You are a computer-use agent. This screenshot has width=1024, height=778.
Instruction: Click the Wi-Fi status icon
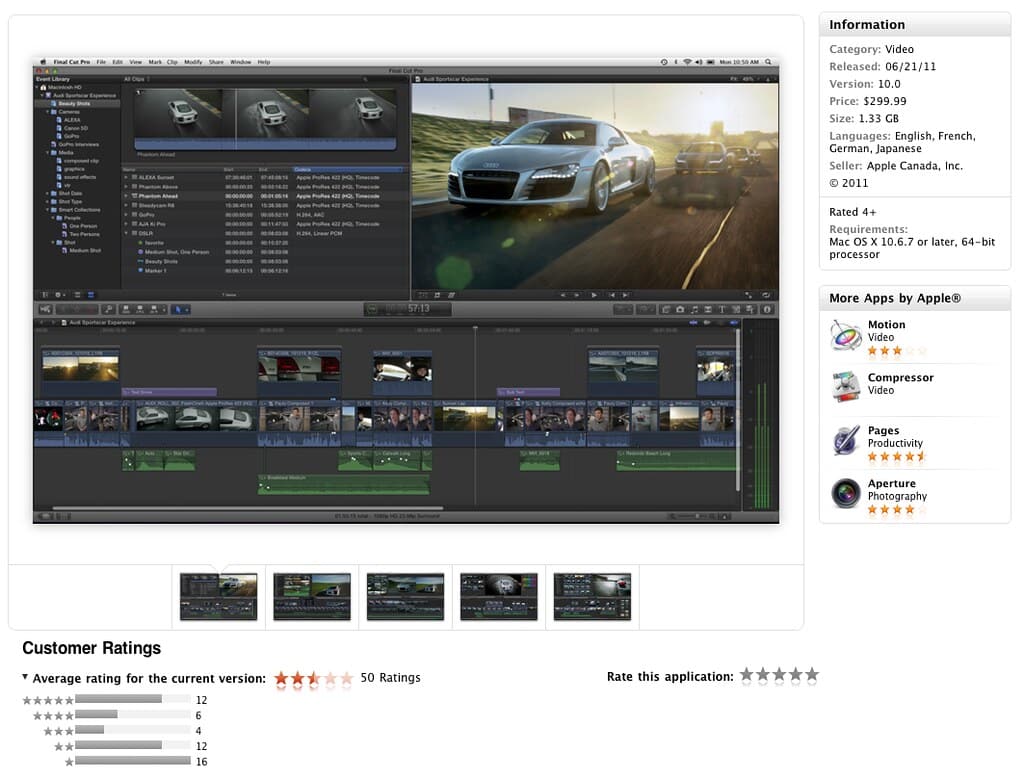coord(687,62)
